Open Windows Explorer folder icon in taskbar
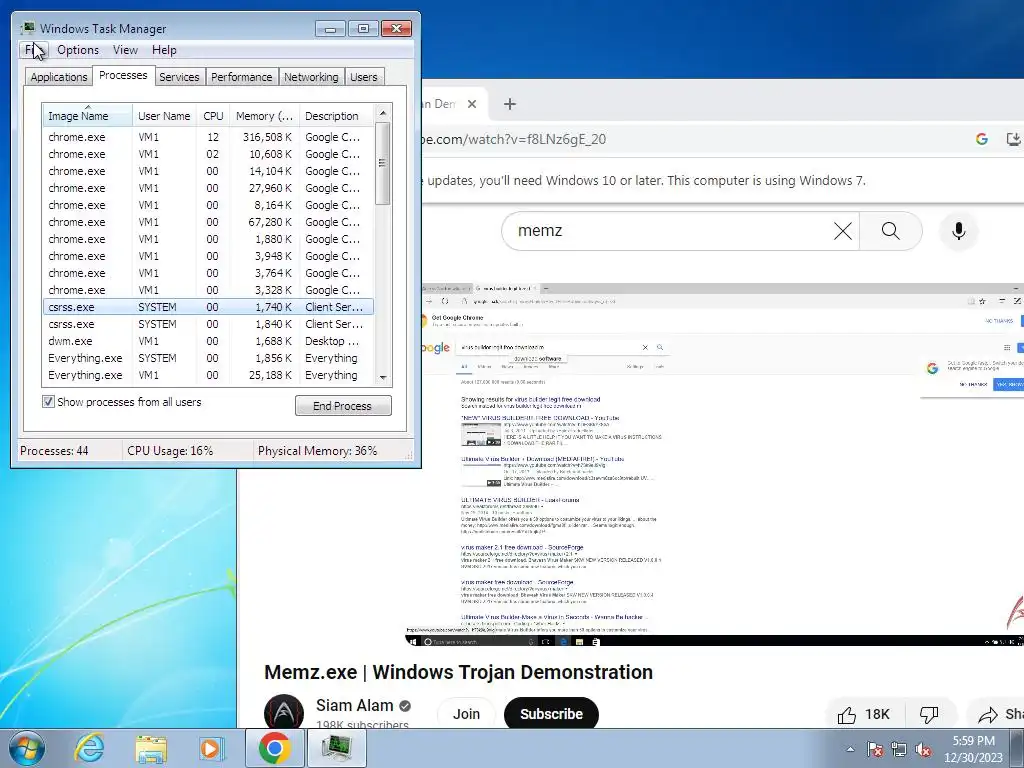This screenshot has height=768, width=1024. (x=150, y=748)
